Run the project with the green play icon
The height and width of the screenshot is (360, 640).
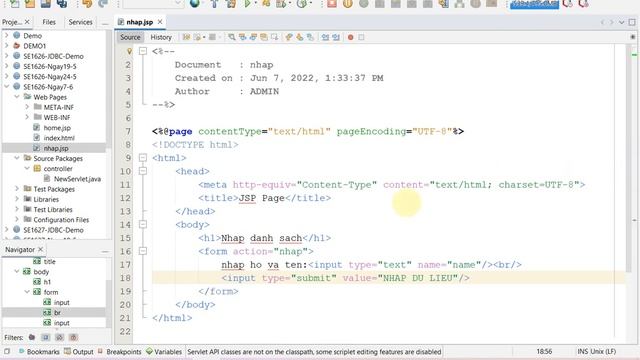pos(247,4)
